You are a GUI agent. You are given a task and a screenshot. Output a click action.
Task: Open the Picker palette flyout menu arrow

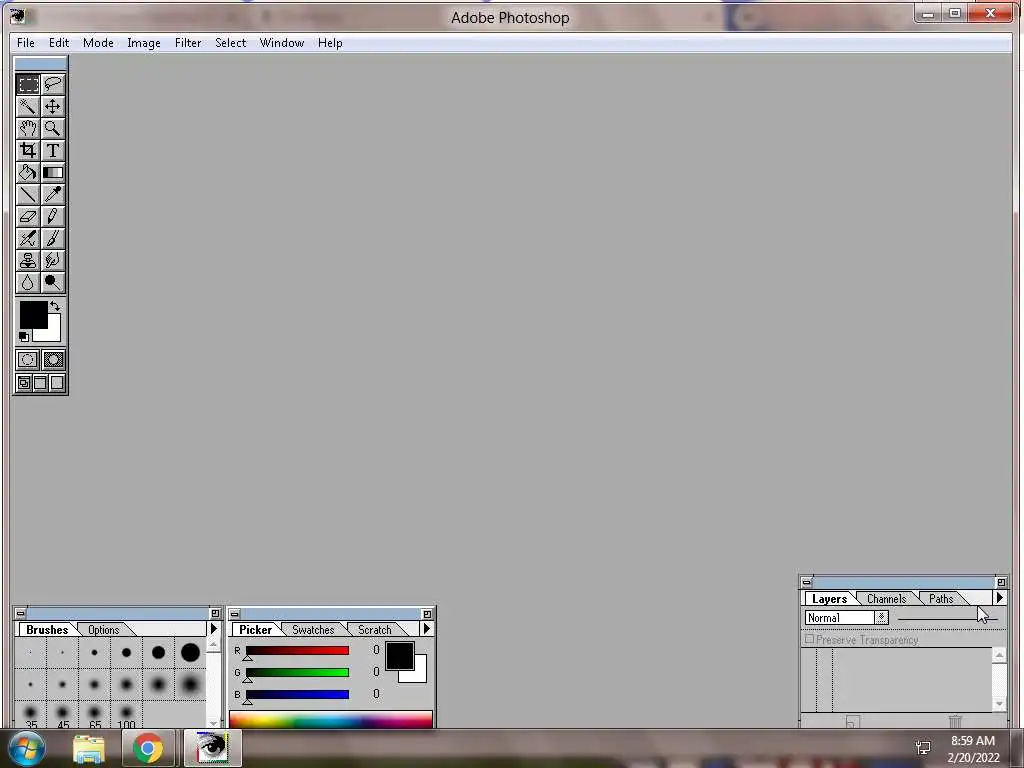[x=426, y=629]
